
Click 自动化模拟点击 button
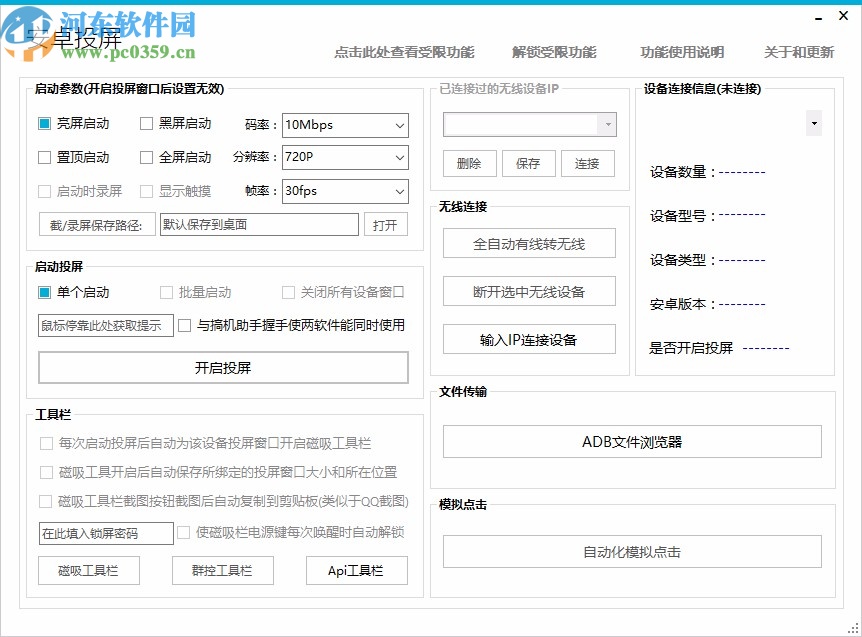[x=634, y=551]
